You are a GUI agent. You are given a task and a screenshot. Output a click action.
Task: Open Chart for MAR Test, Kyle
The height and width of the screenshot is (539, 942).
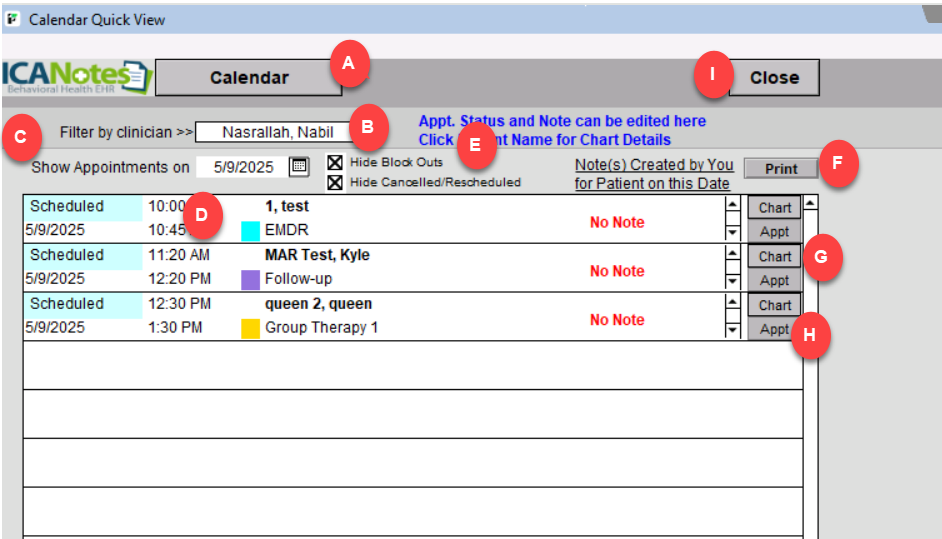(x=774, y=257)
